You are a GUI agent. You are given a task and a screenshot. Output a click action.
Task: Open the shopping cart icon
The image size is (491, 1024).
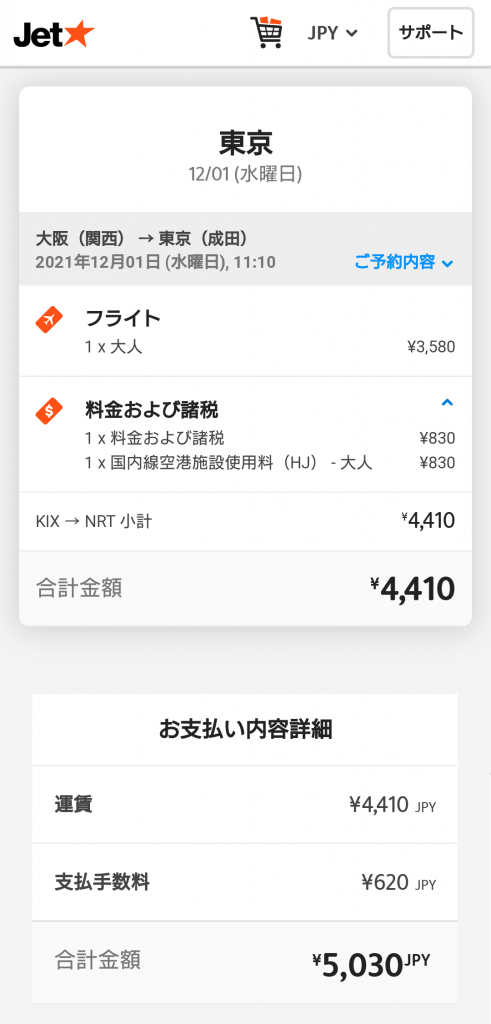[x=266, y=33]
